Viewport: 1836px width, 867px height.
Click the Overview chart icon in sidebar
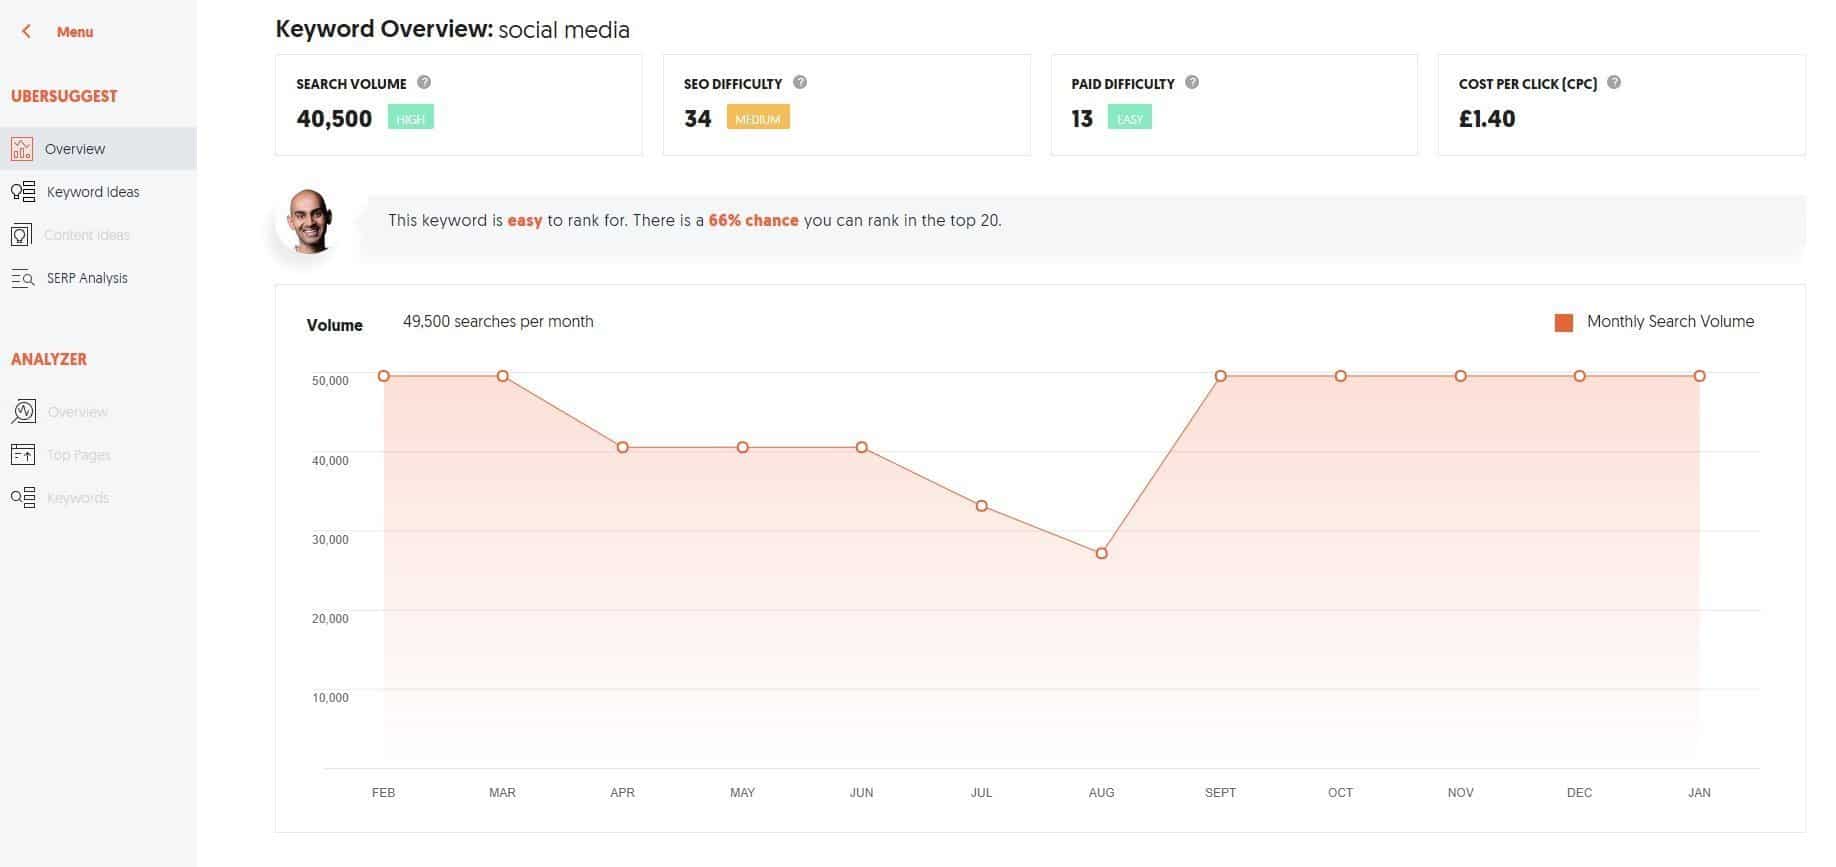coord(22,149)
